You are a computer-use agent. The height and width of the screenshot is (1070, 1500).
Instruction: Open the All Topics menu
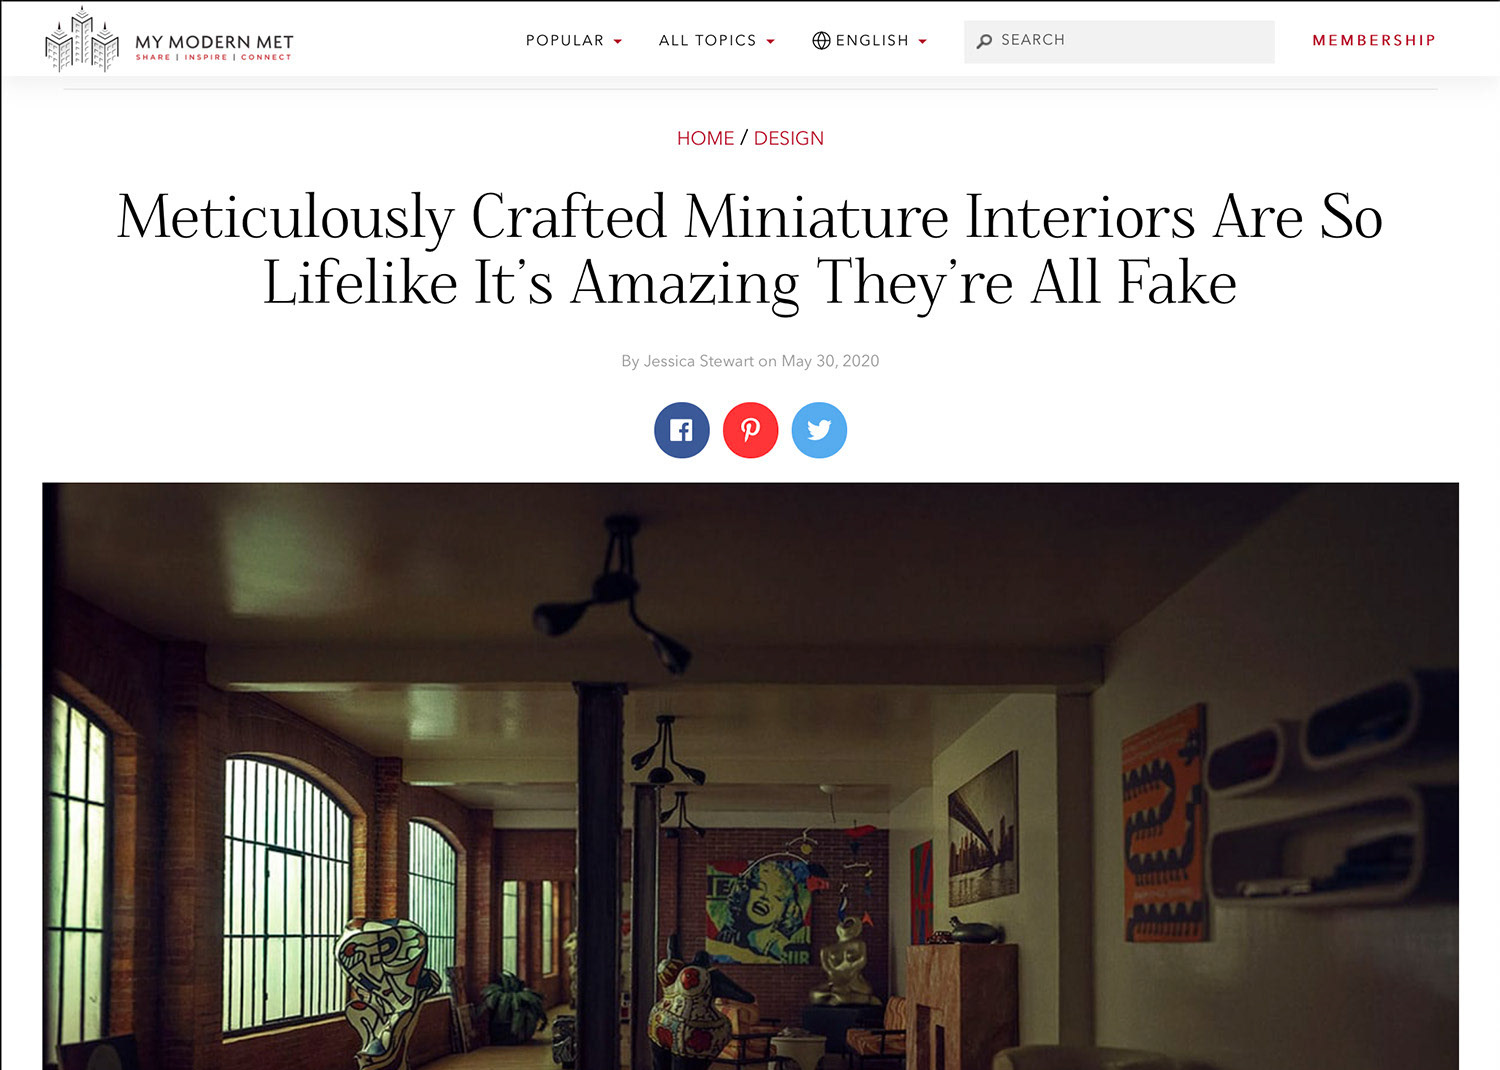(707, 40)
